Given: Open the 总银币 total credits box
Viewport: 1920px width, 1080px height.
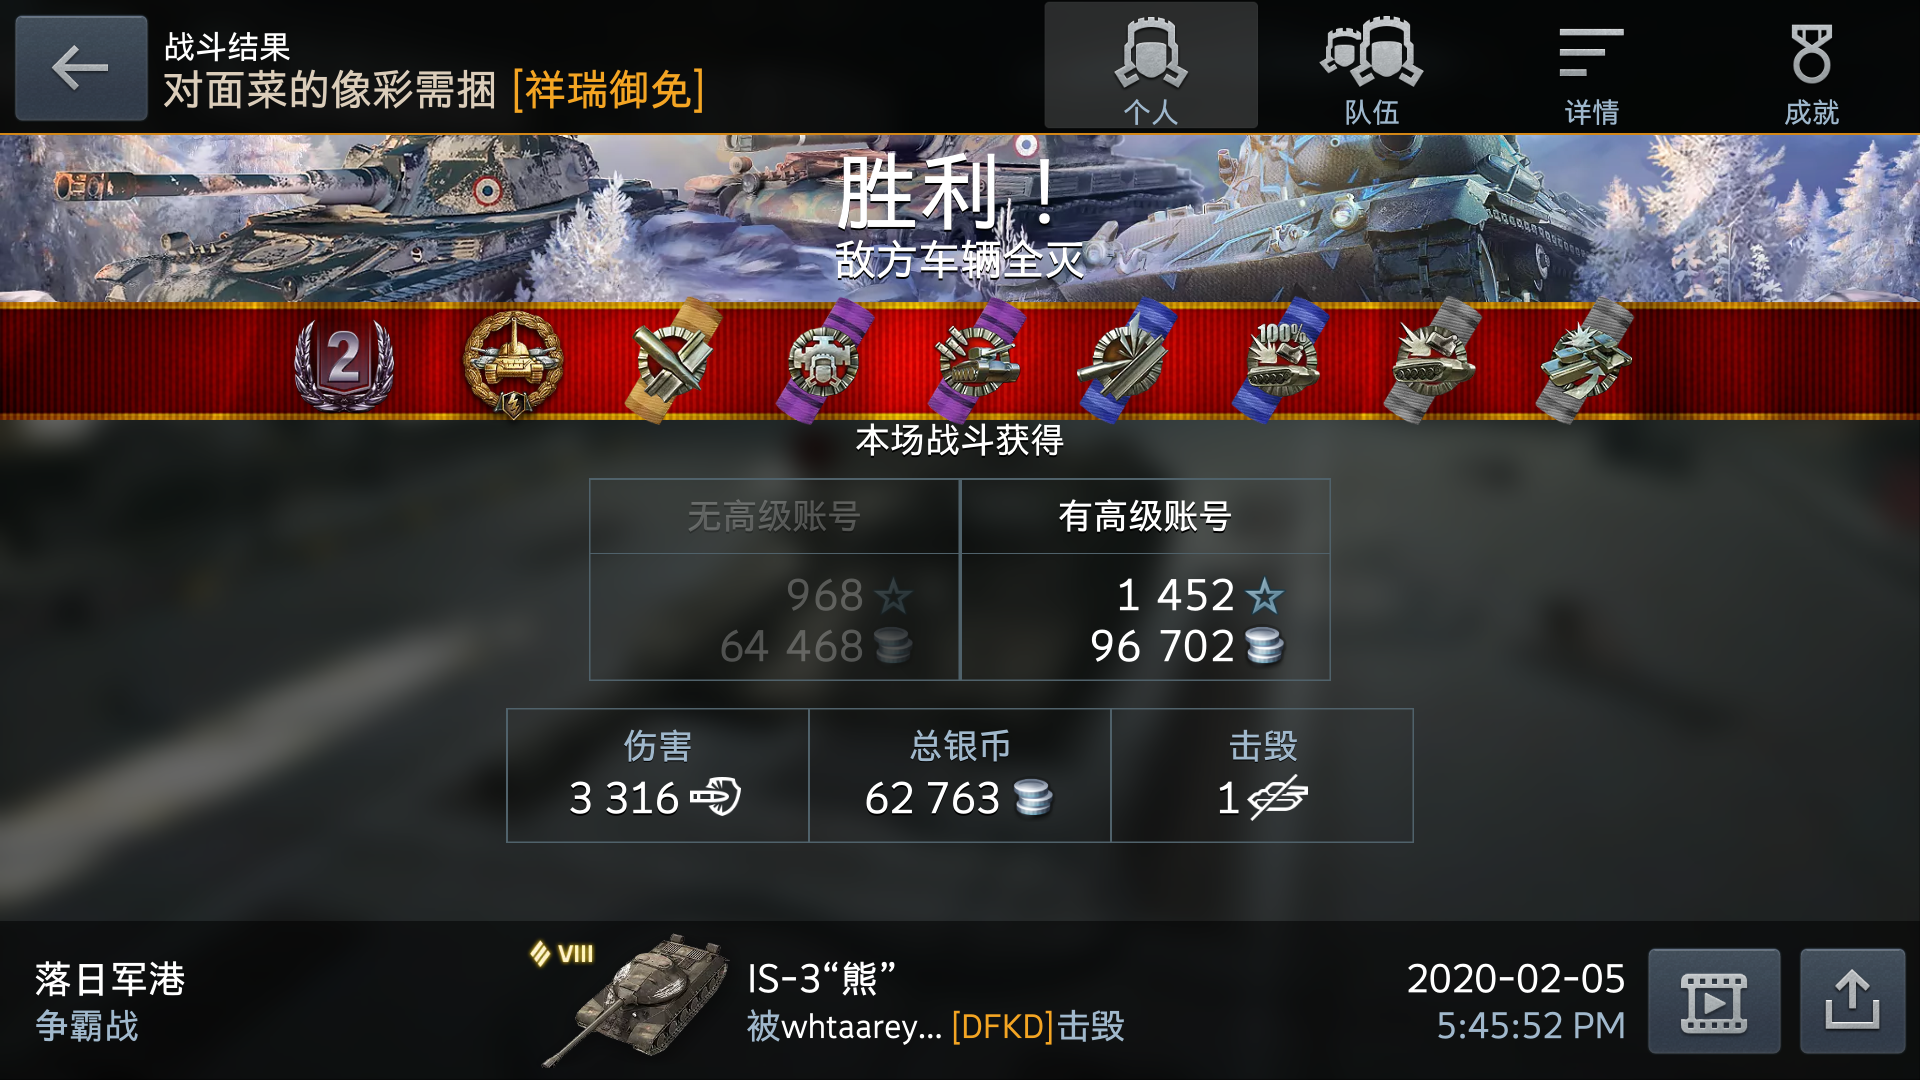Looking at the screenshot, I should [x=960, y=775].
